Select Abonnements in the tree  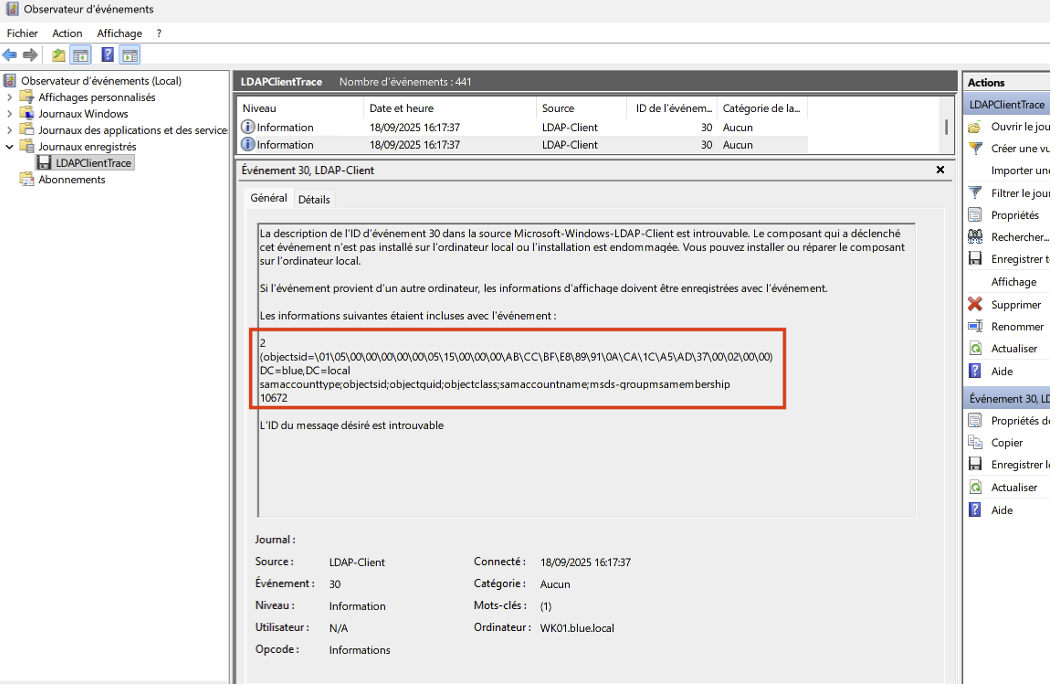[x=71, y=180]
